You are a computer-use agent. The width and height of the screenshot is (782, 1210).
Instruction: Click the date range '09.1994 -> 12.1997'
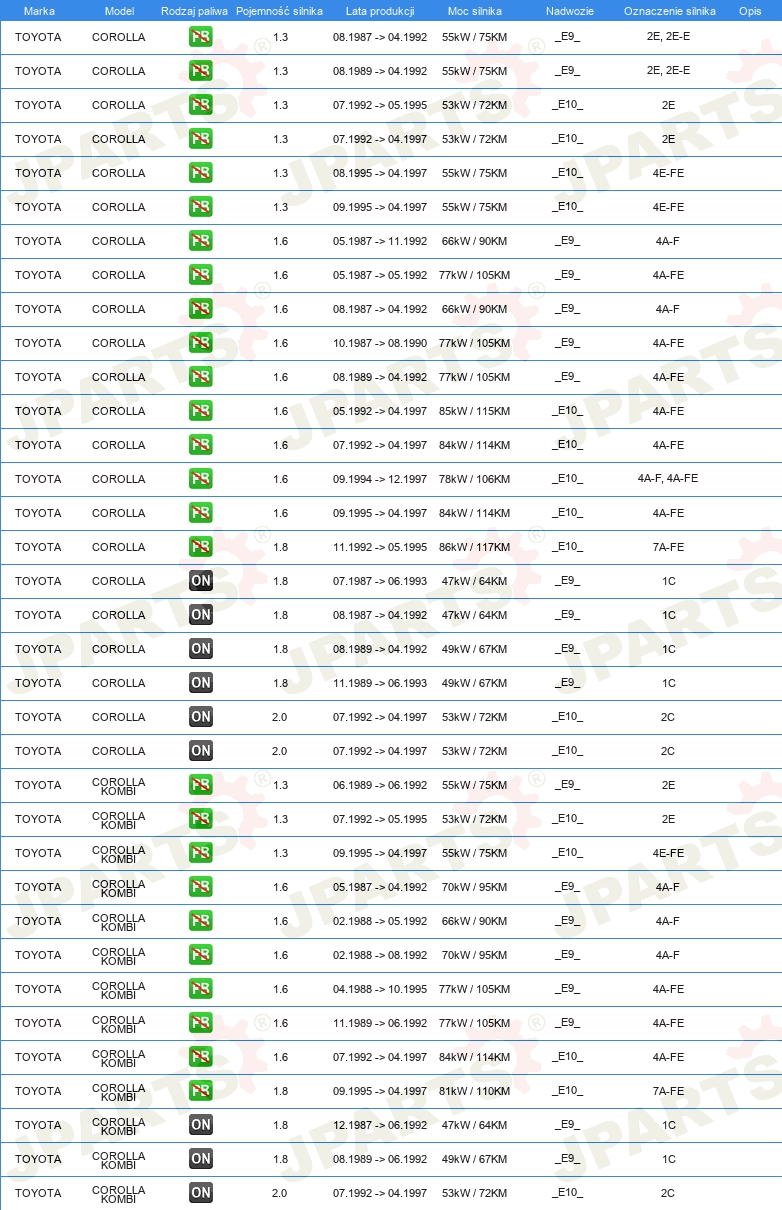pyautogui.click(x=380, y=479)
